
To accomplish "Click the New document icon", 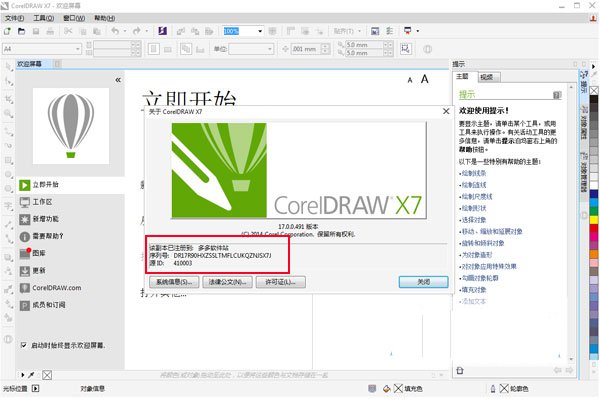I will [7, 31].
